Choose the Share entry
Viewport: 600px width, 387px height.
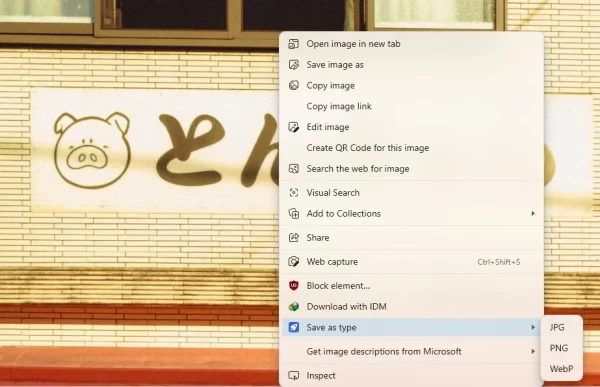point(411,238)
